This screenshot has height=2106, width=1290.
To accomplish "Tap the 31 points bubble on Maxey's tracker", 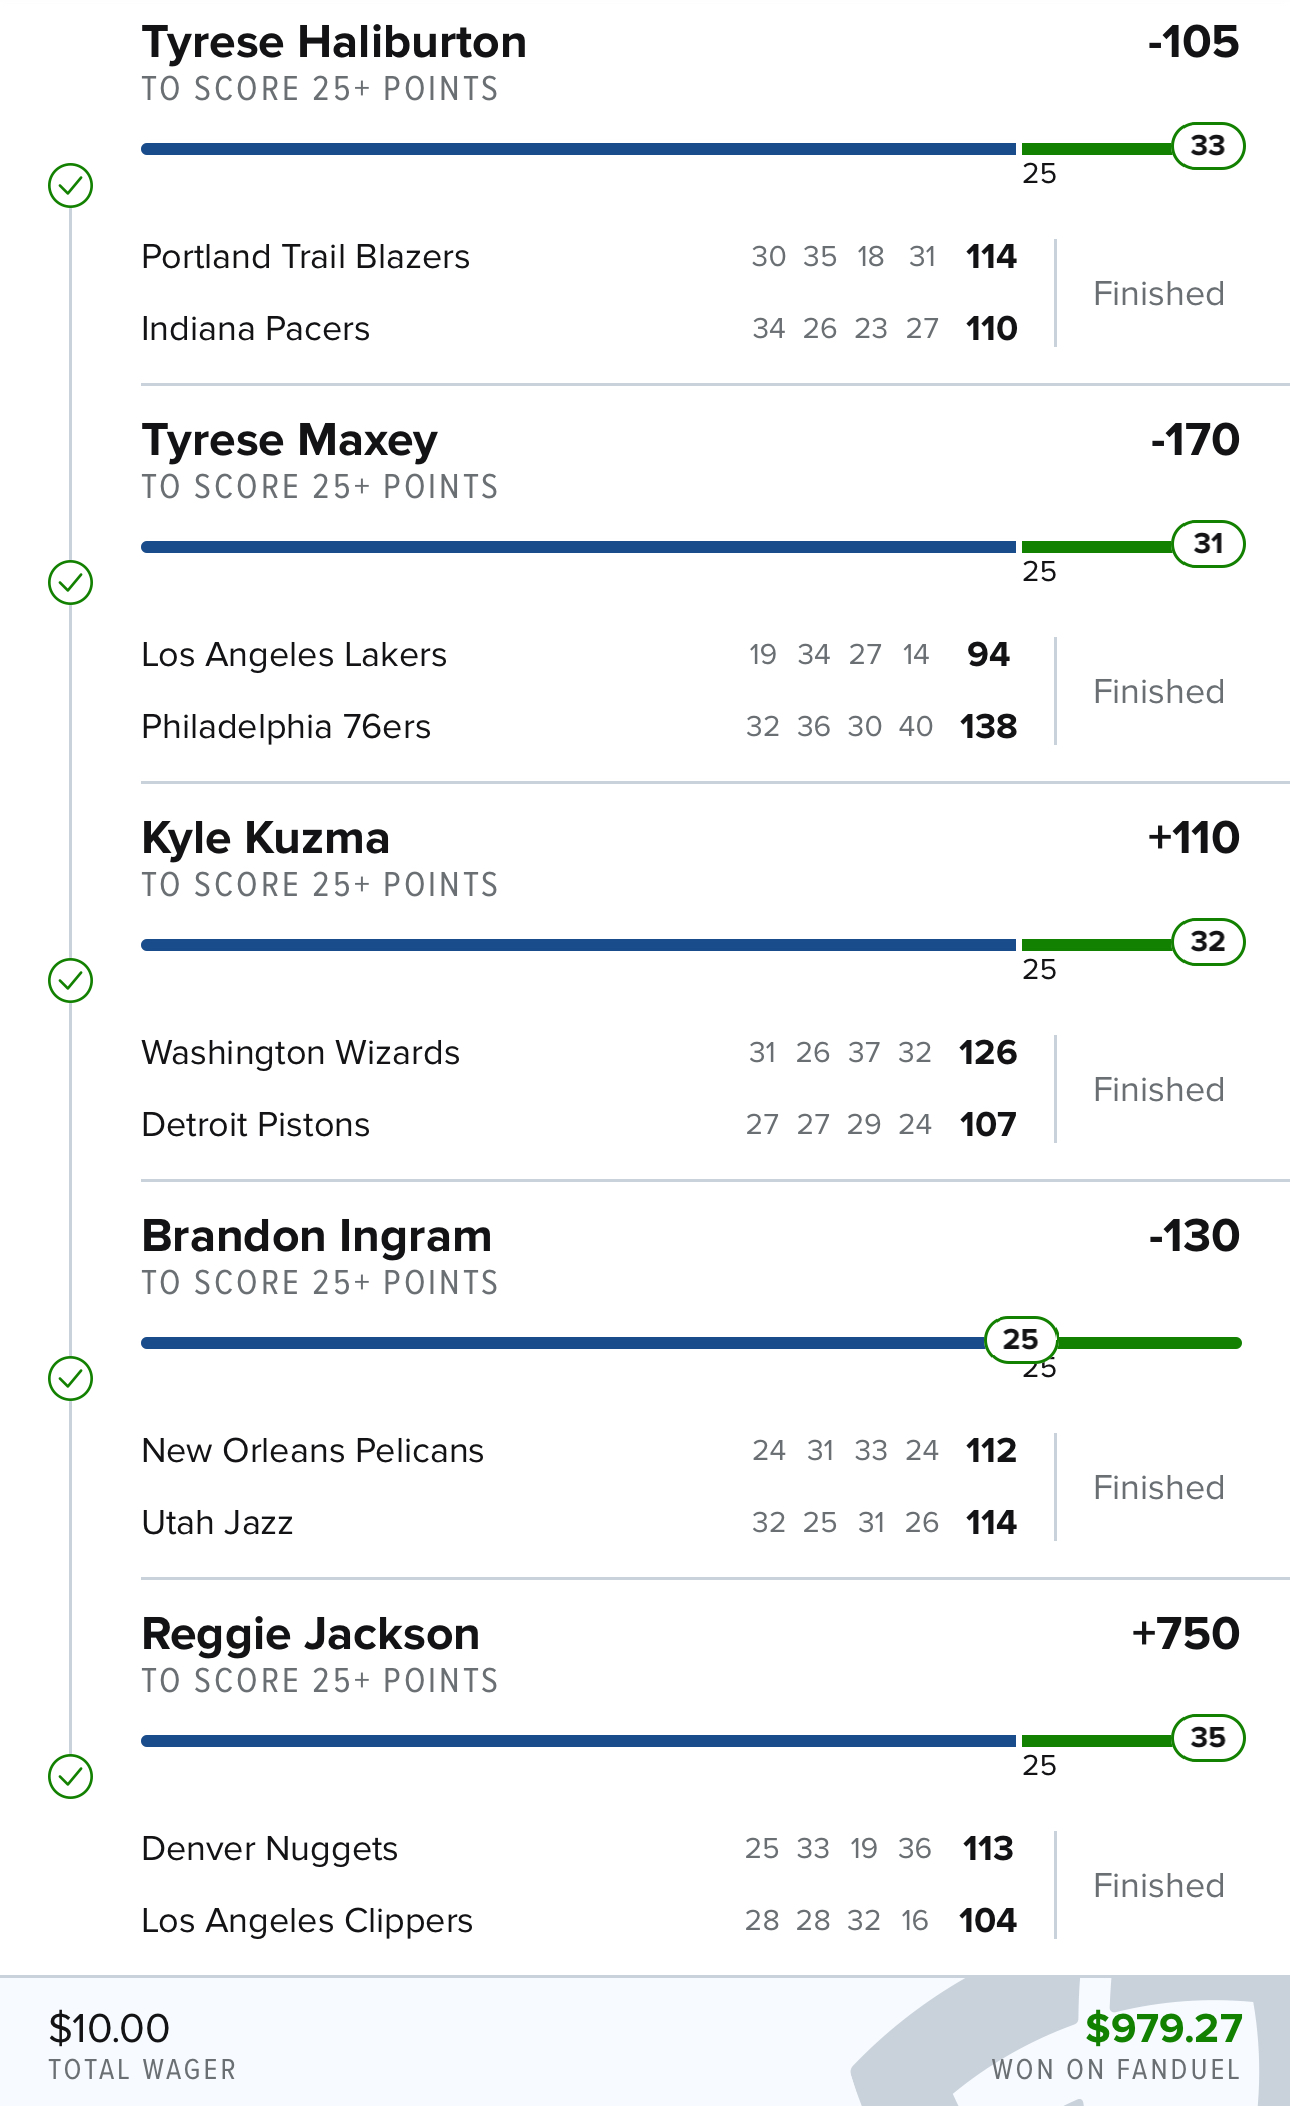I will 1208,544.
